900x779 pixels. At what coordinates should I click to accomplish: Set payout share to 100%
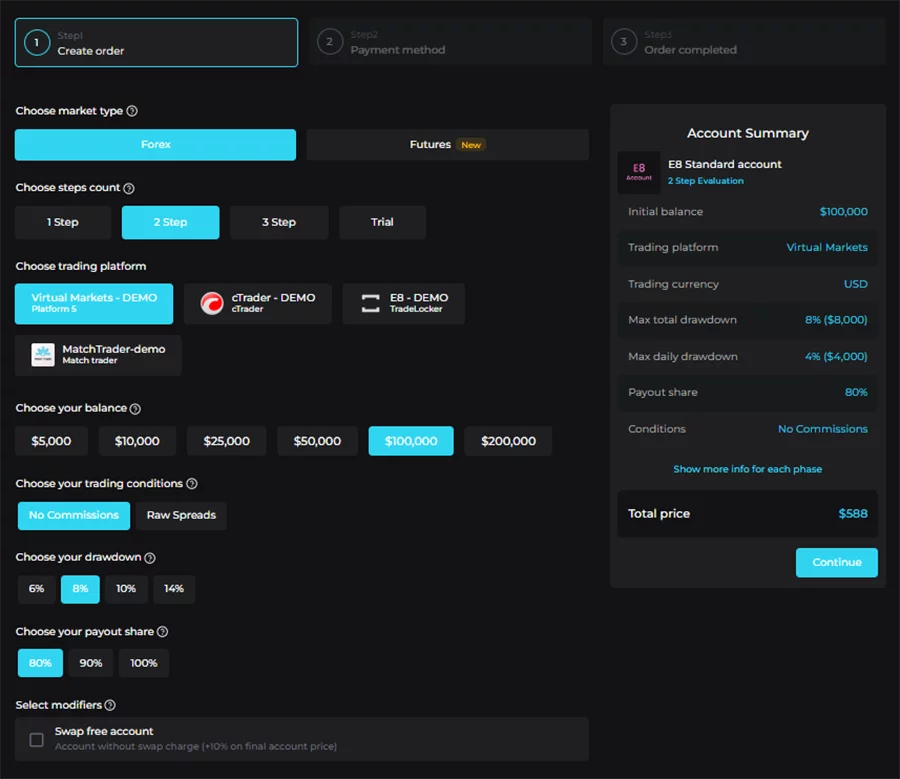click(143, 663)
